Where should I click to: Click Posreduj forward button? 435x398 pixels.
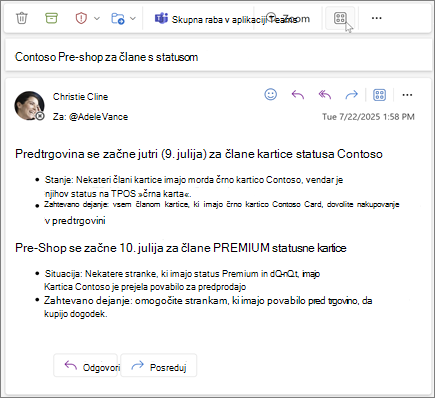(159, 365)
